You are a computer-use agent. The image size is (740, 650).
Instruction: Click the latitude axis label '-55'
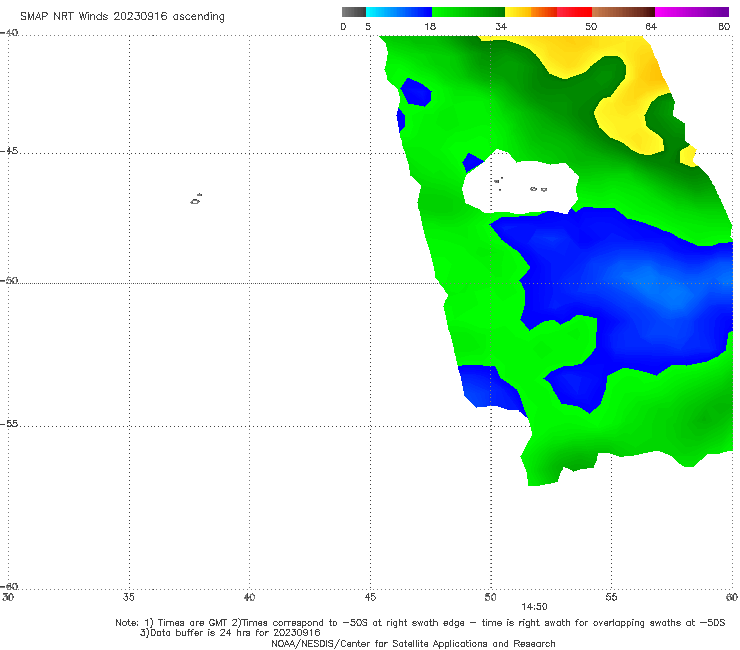point(9,424)
